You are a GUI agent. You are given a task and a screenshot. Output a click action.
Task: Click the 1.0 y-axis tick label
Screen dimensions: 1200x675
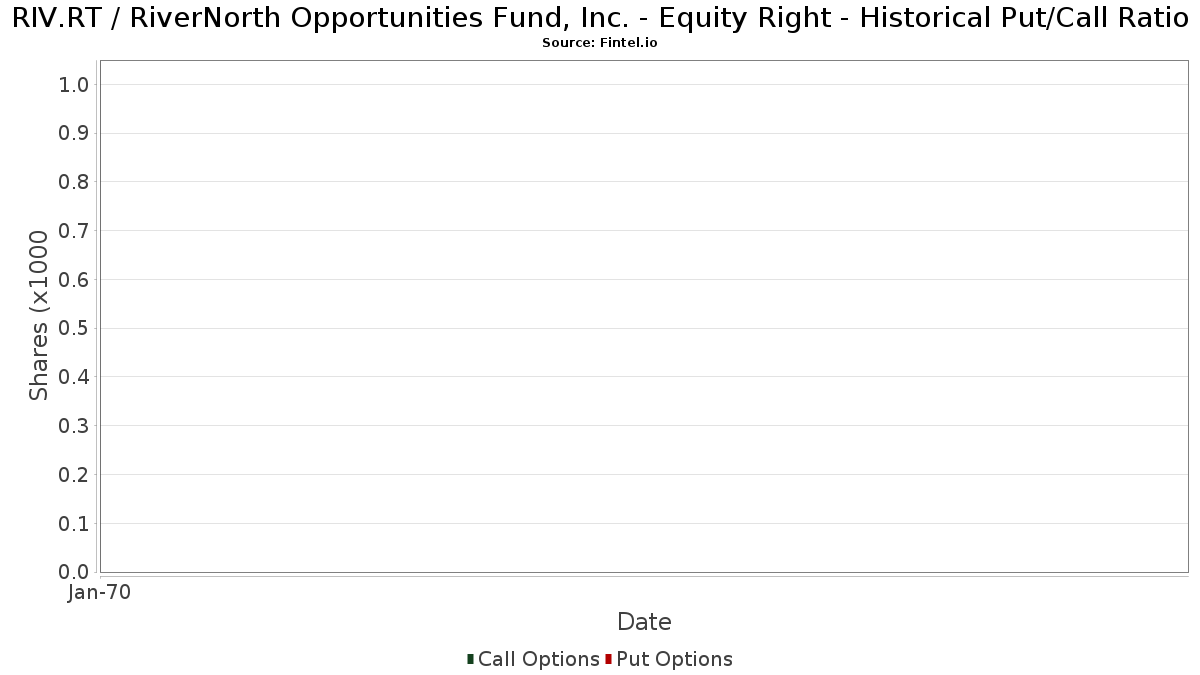pos(74,85)
